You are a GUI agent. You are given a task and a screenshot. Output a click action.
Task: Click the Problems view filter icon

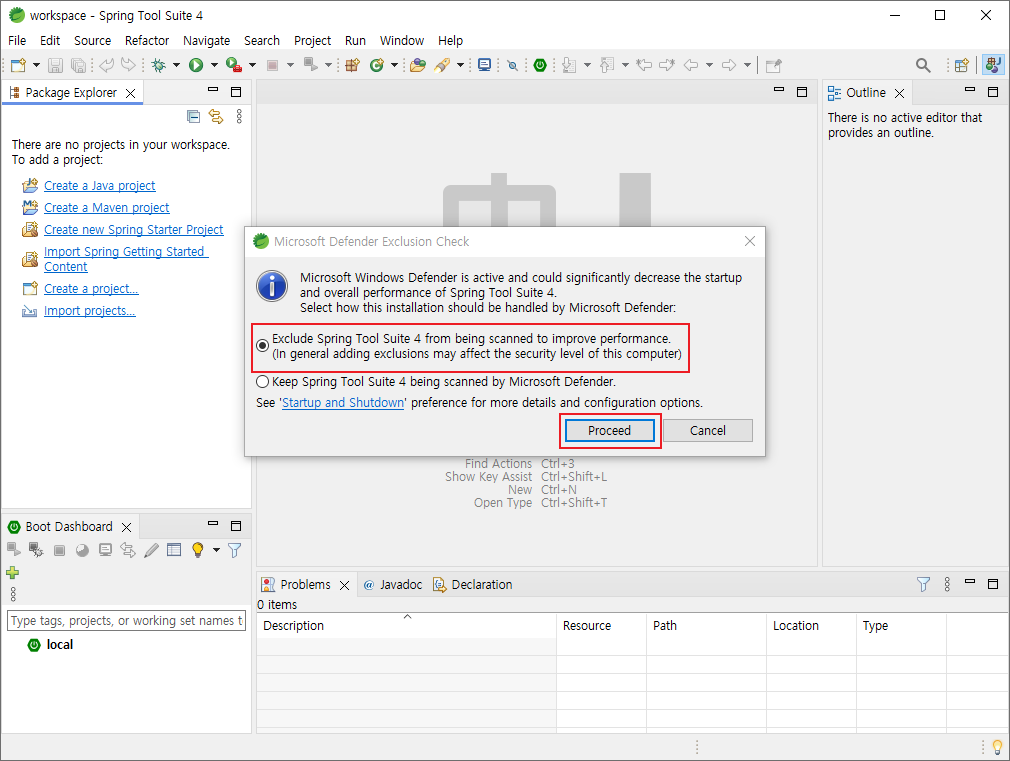point(923,584)
